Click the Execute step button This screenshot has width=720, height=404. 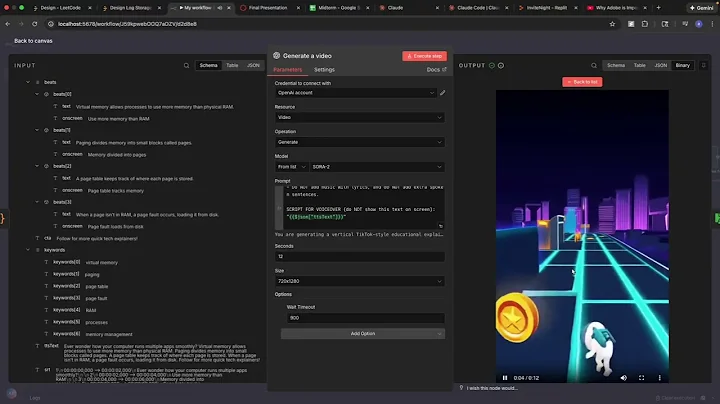click(x=424, y=56)
